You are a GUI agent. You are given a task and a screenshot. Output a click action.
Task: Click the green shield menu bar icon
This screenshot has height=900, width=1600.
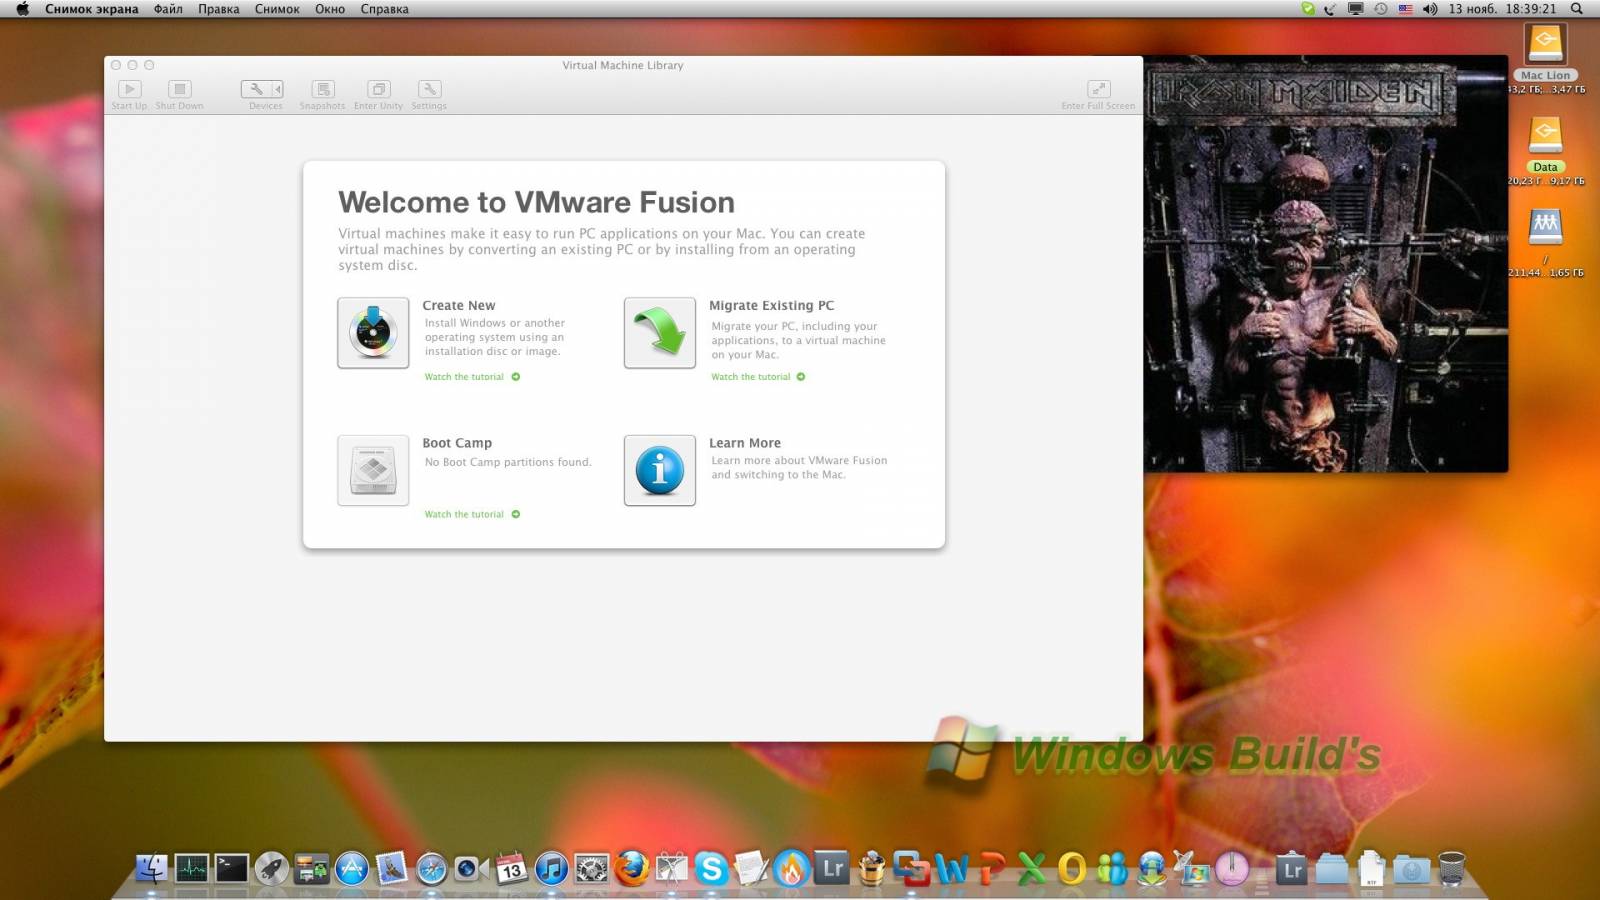(x=1308, y=9)
